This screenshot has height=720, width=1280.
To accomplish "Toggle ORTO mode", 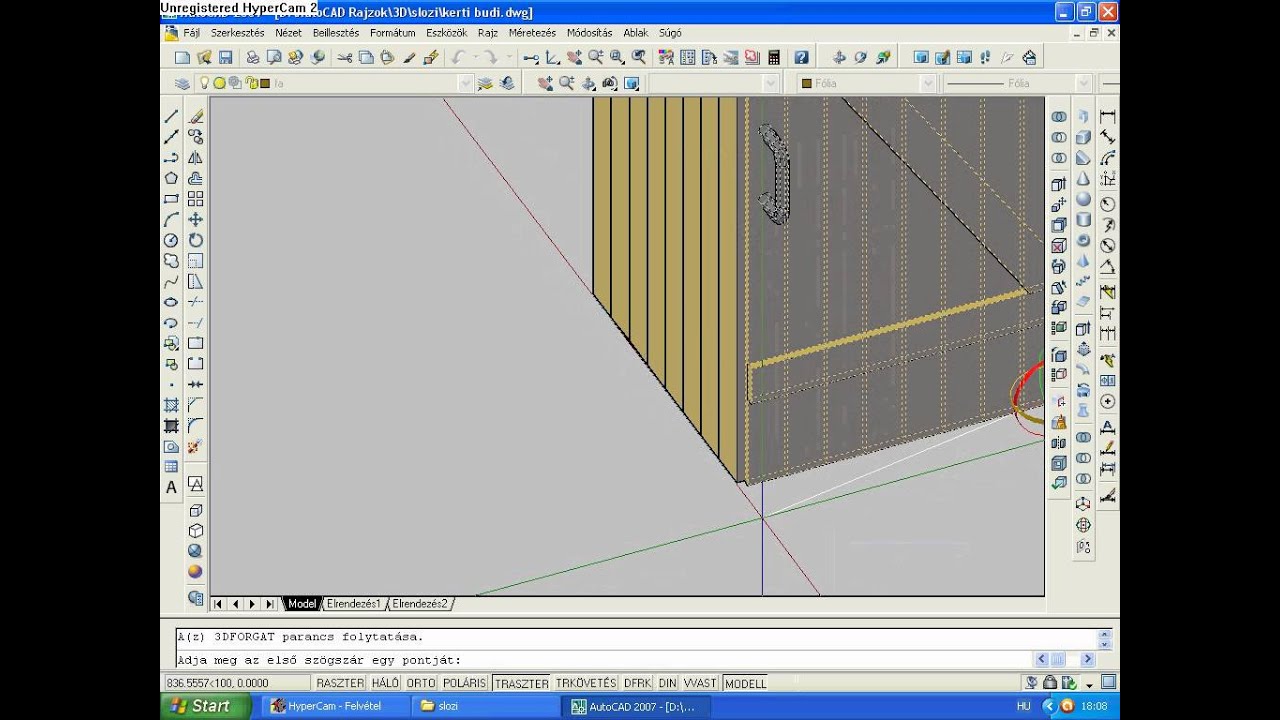I will (421, 683).
